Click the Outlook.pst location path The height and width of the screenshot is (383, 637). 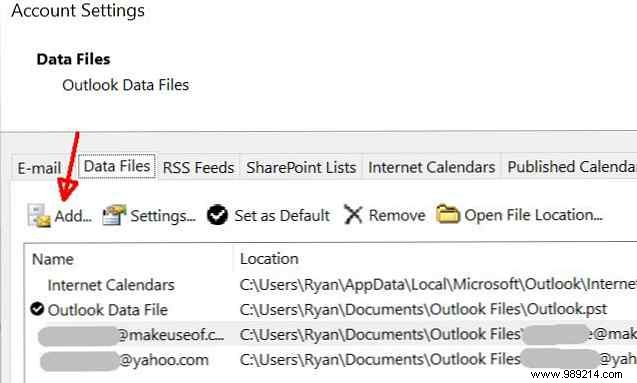coord(423,309)
